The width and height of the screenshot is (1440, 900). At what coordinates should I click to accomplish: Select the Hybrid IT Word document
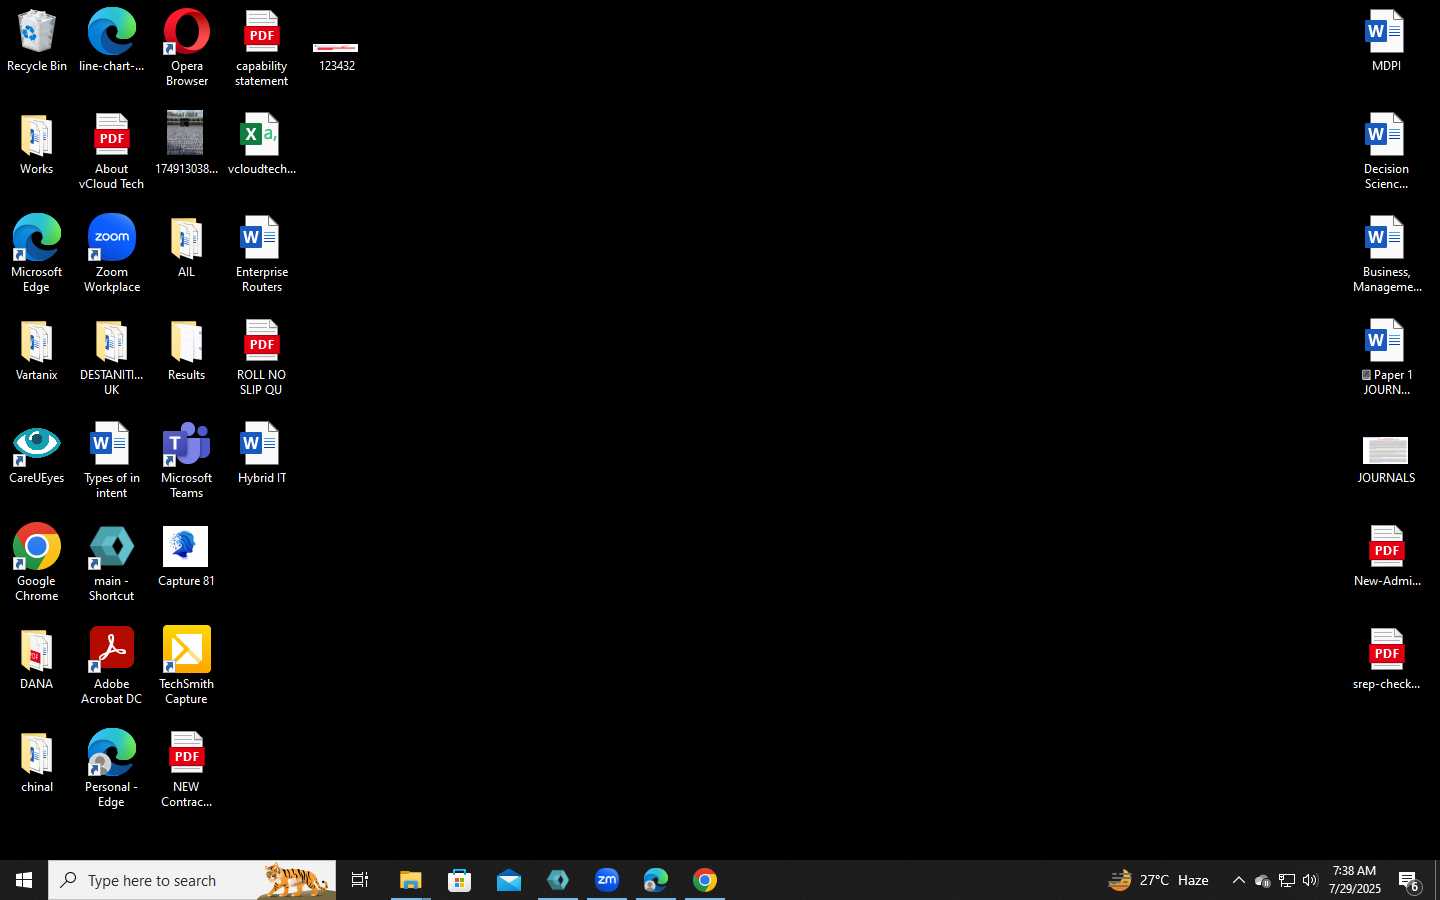coord(262,453)
